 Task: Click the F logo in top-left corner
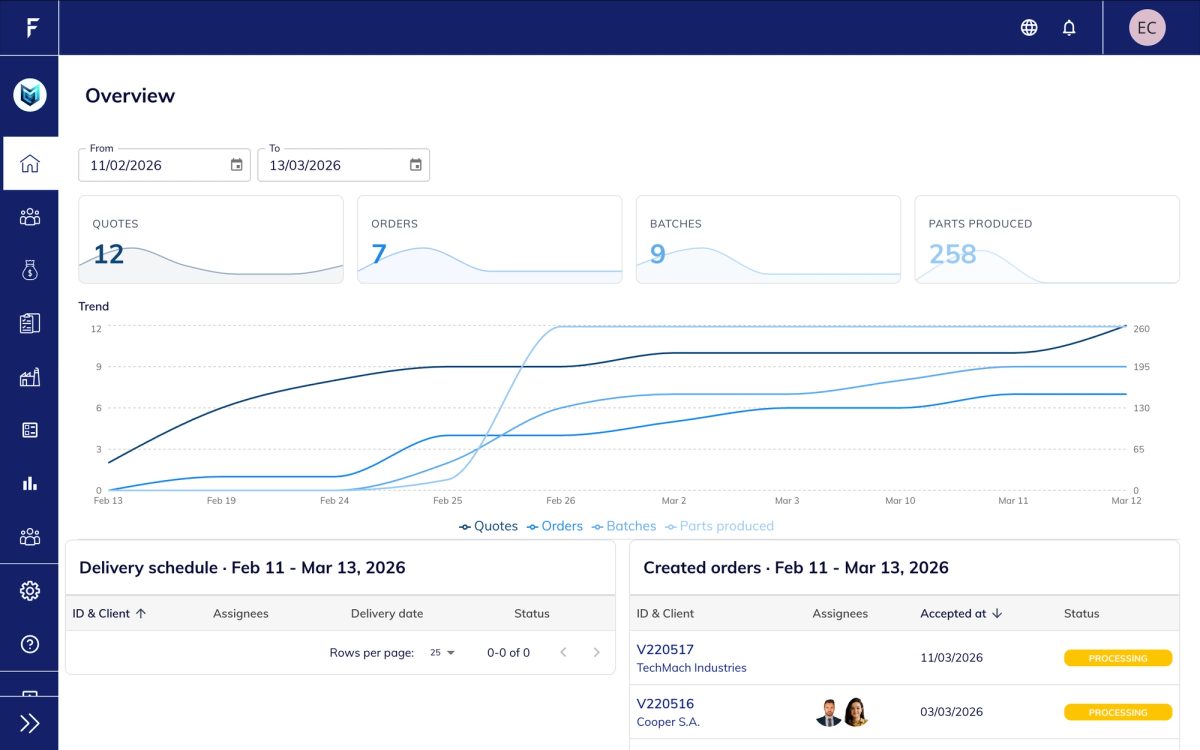32,27
